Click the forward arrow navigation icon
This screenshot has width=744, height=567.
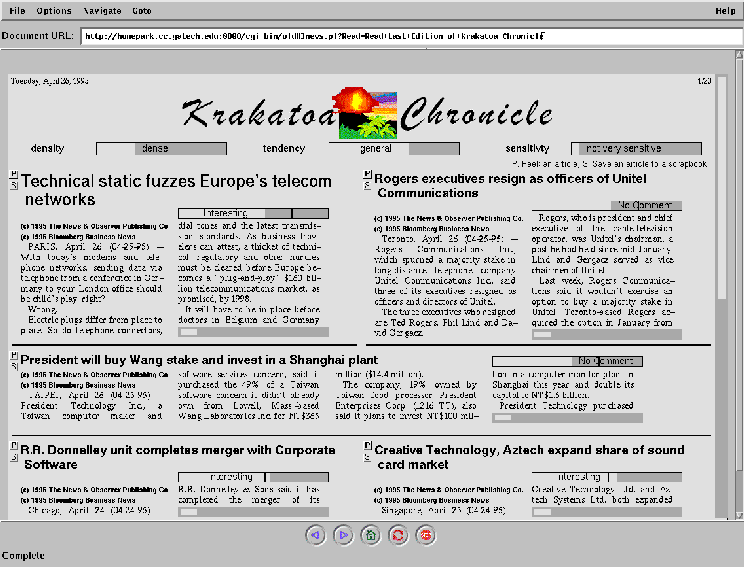(343, 535)
